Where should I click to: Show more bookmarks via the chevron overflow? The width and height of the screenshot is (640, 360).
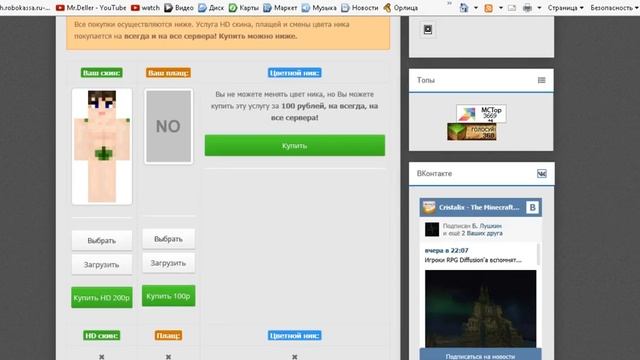[x=449, y=4]
